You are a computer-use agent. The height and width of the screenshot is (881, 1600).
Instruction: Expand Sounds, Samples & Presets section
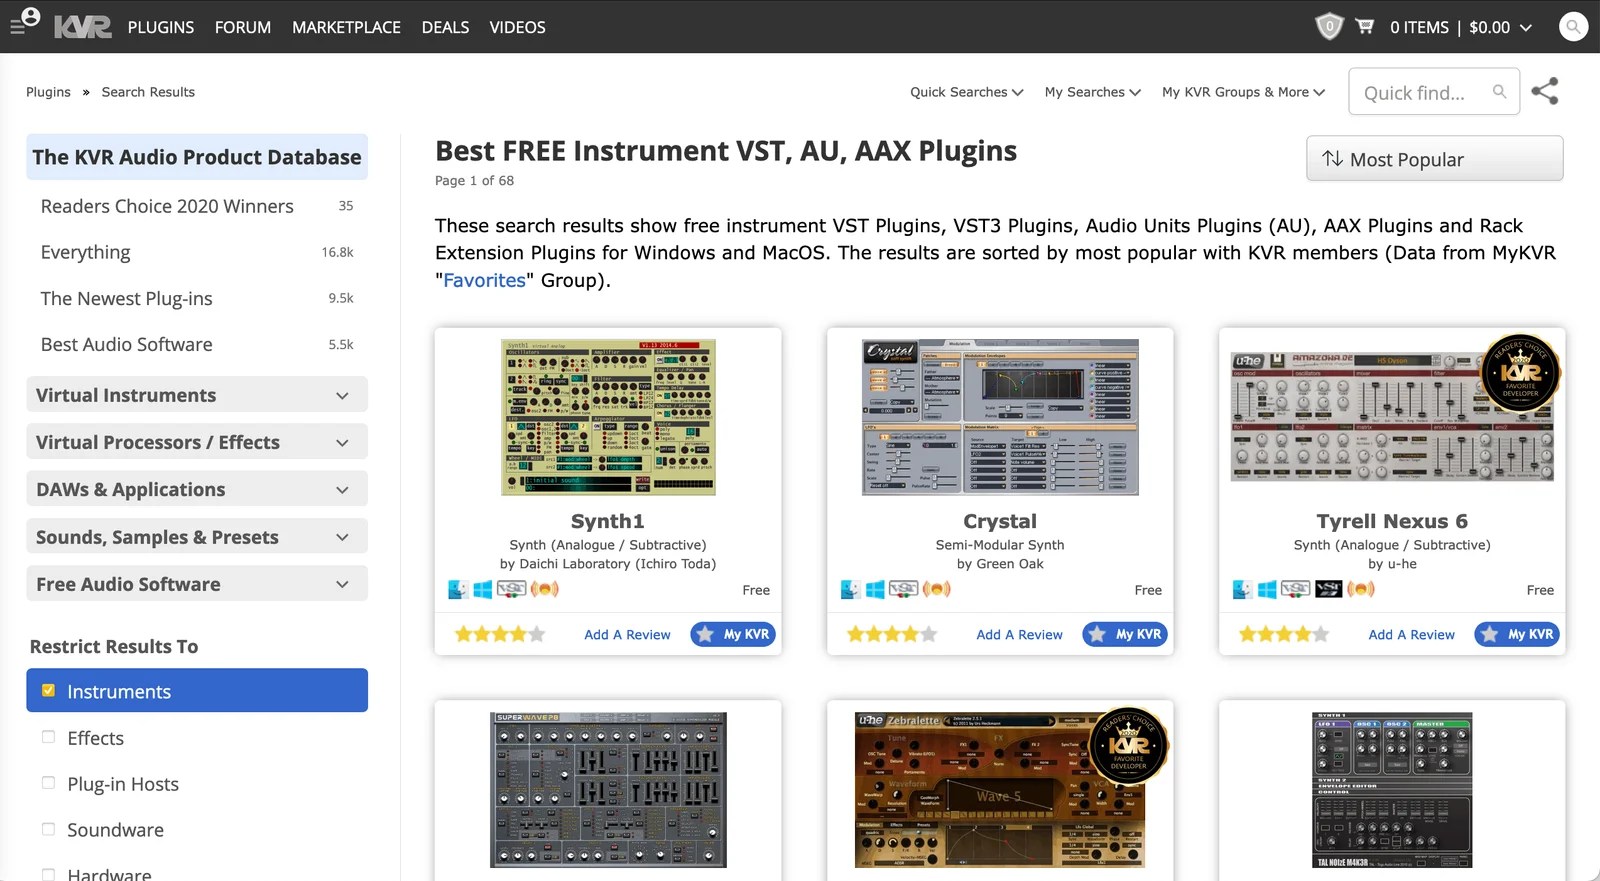click(x=197, y=537)
